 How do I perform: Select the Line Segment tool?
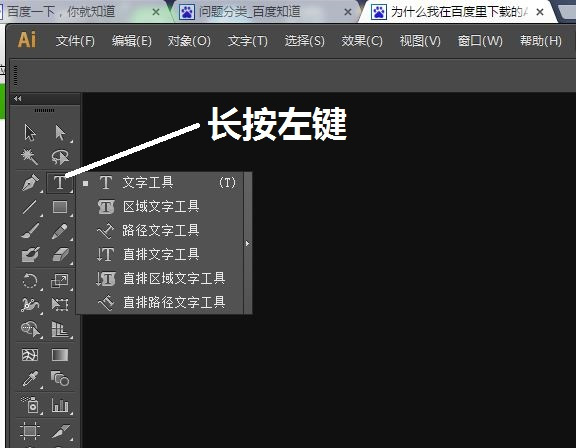(x=30, y=207)
